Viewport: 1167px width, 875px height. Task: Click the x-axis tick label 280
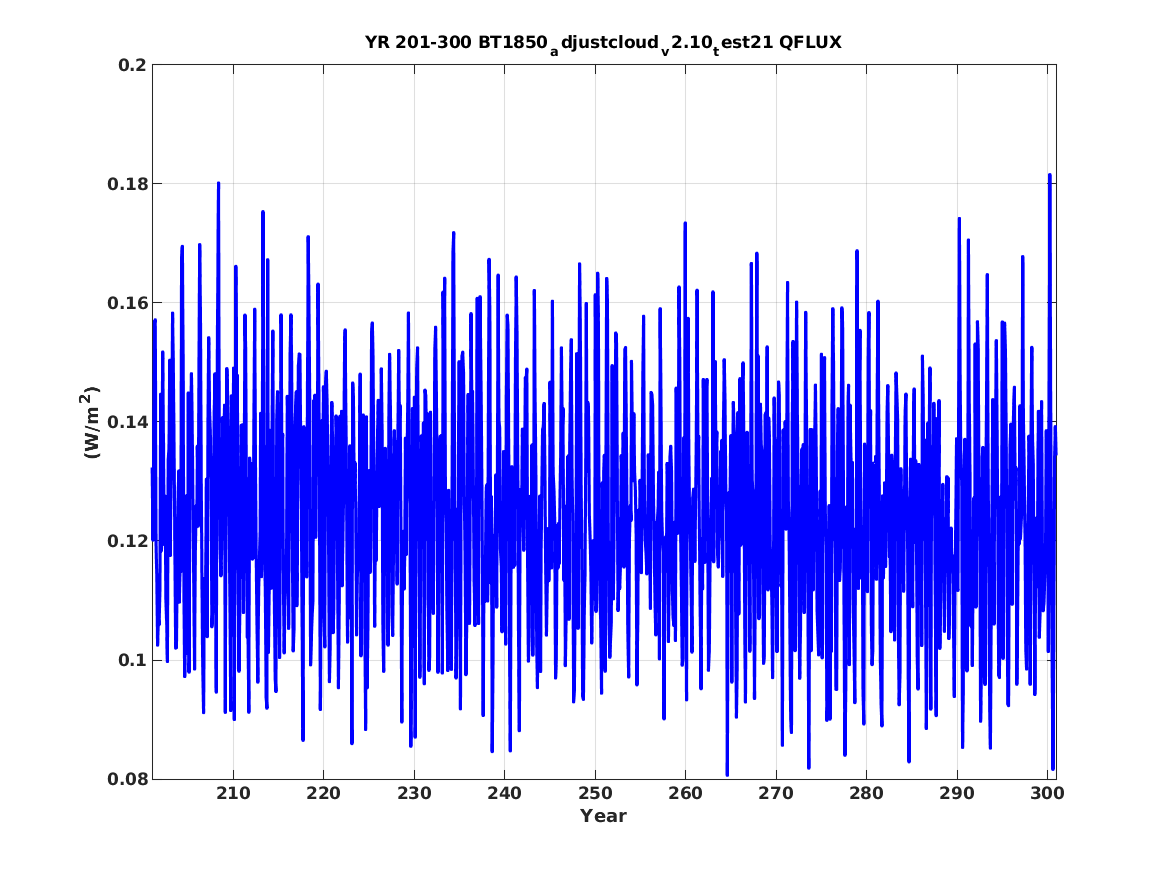[866, 793]
